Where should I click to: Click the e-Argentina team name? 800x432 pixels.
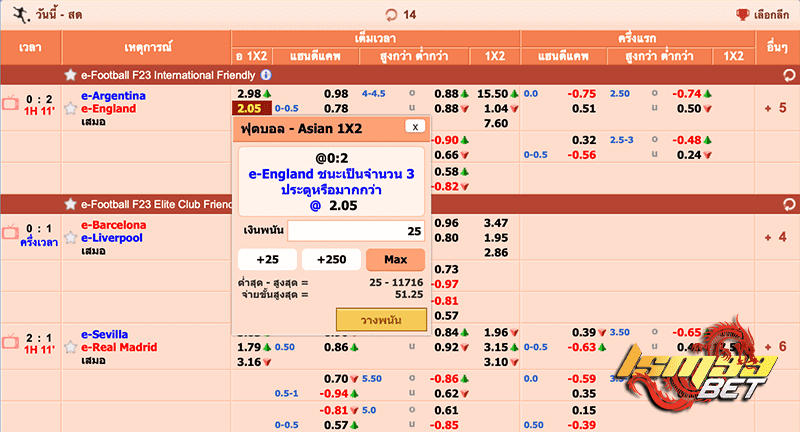(113, 96)
